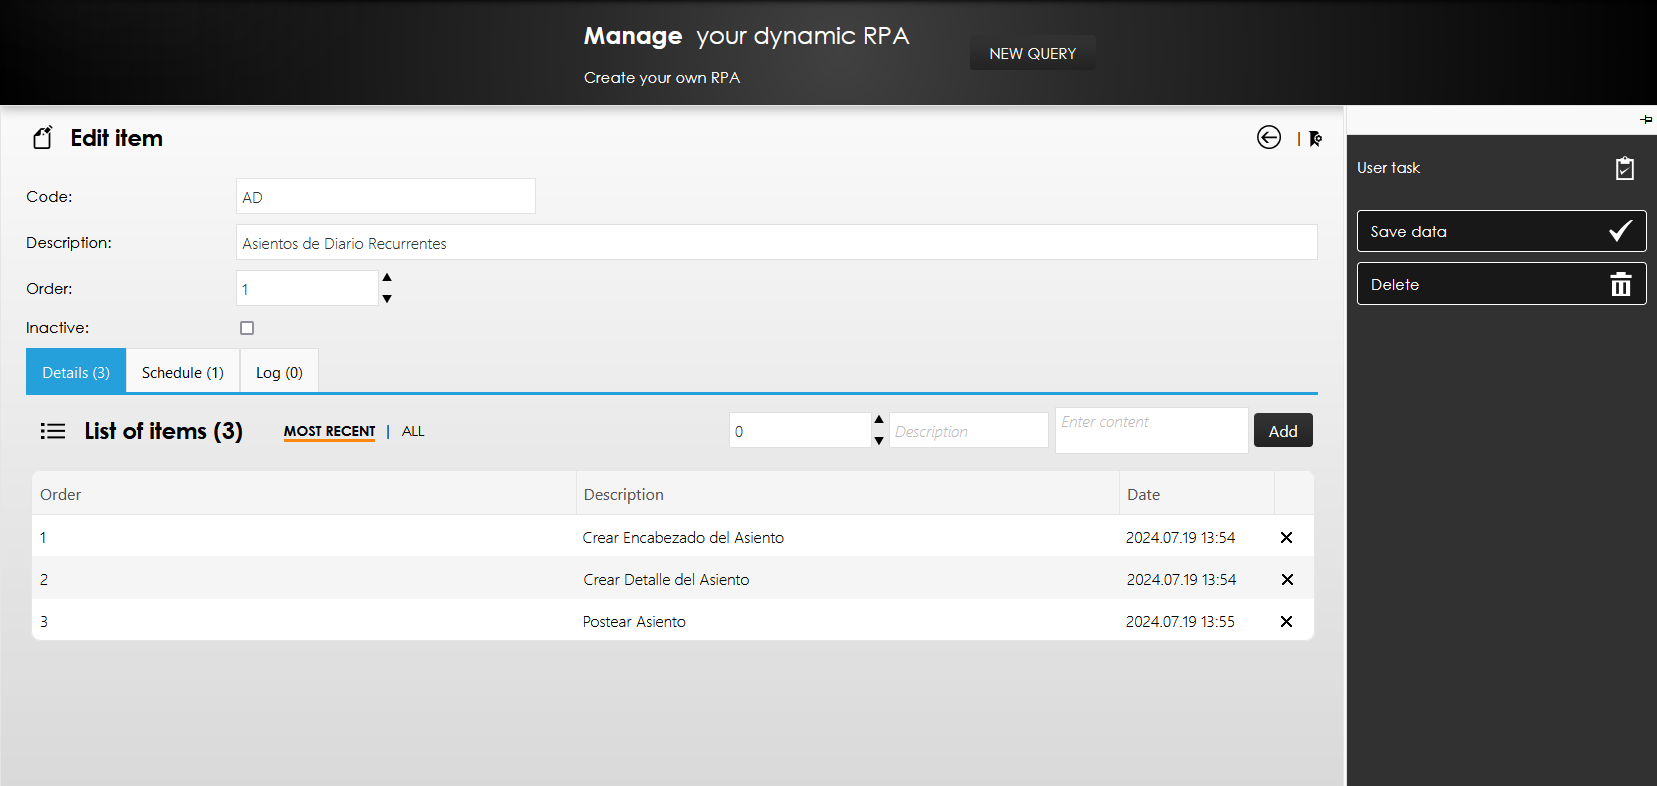Screen dimensions: 1657x786
Task: Switch to the Details (3) tab
Action: 76,371
